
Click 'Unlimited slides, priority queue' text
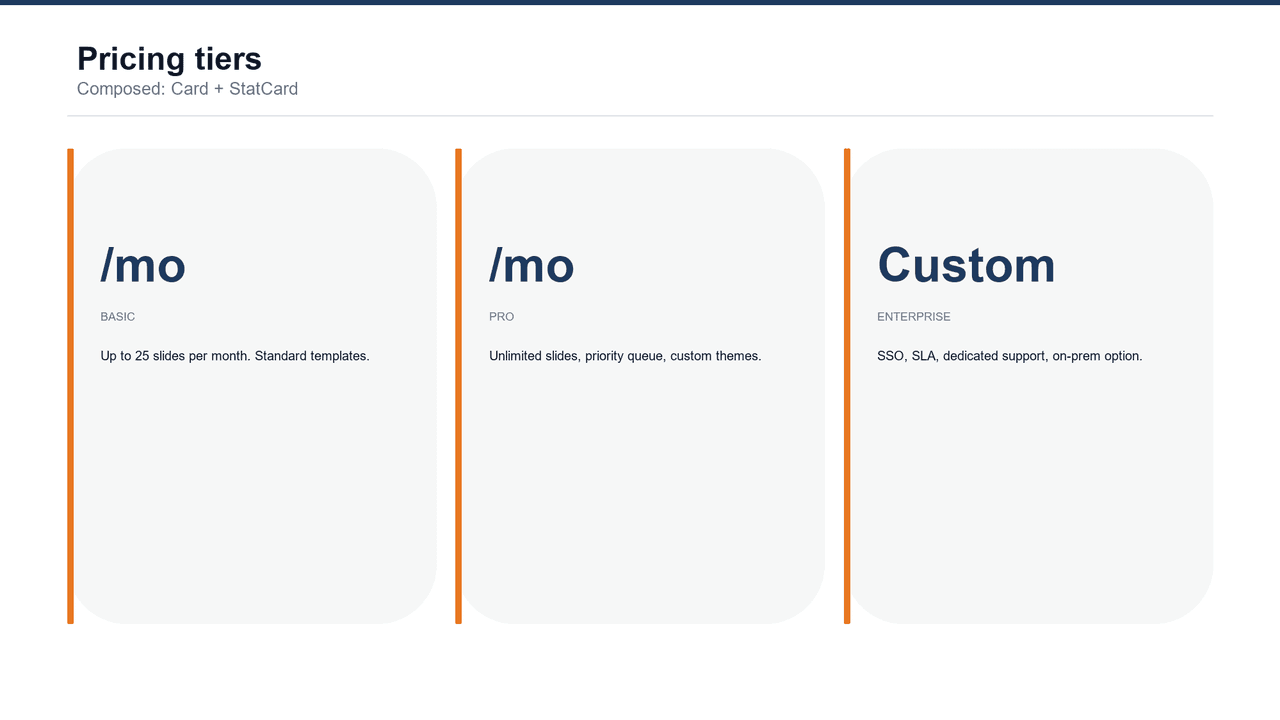tap(625, 355)
